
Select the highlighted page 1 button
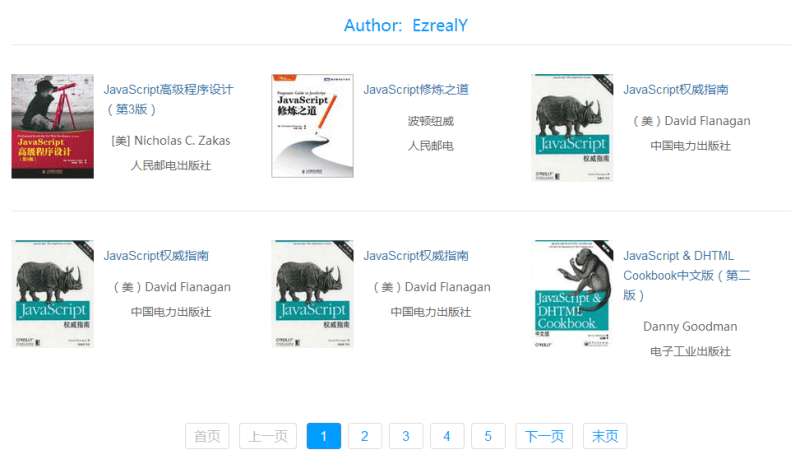pos(324,436)
